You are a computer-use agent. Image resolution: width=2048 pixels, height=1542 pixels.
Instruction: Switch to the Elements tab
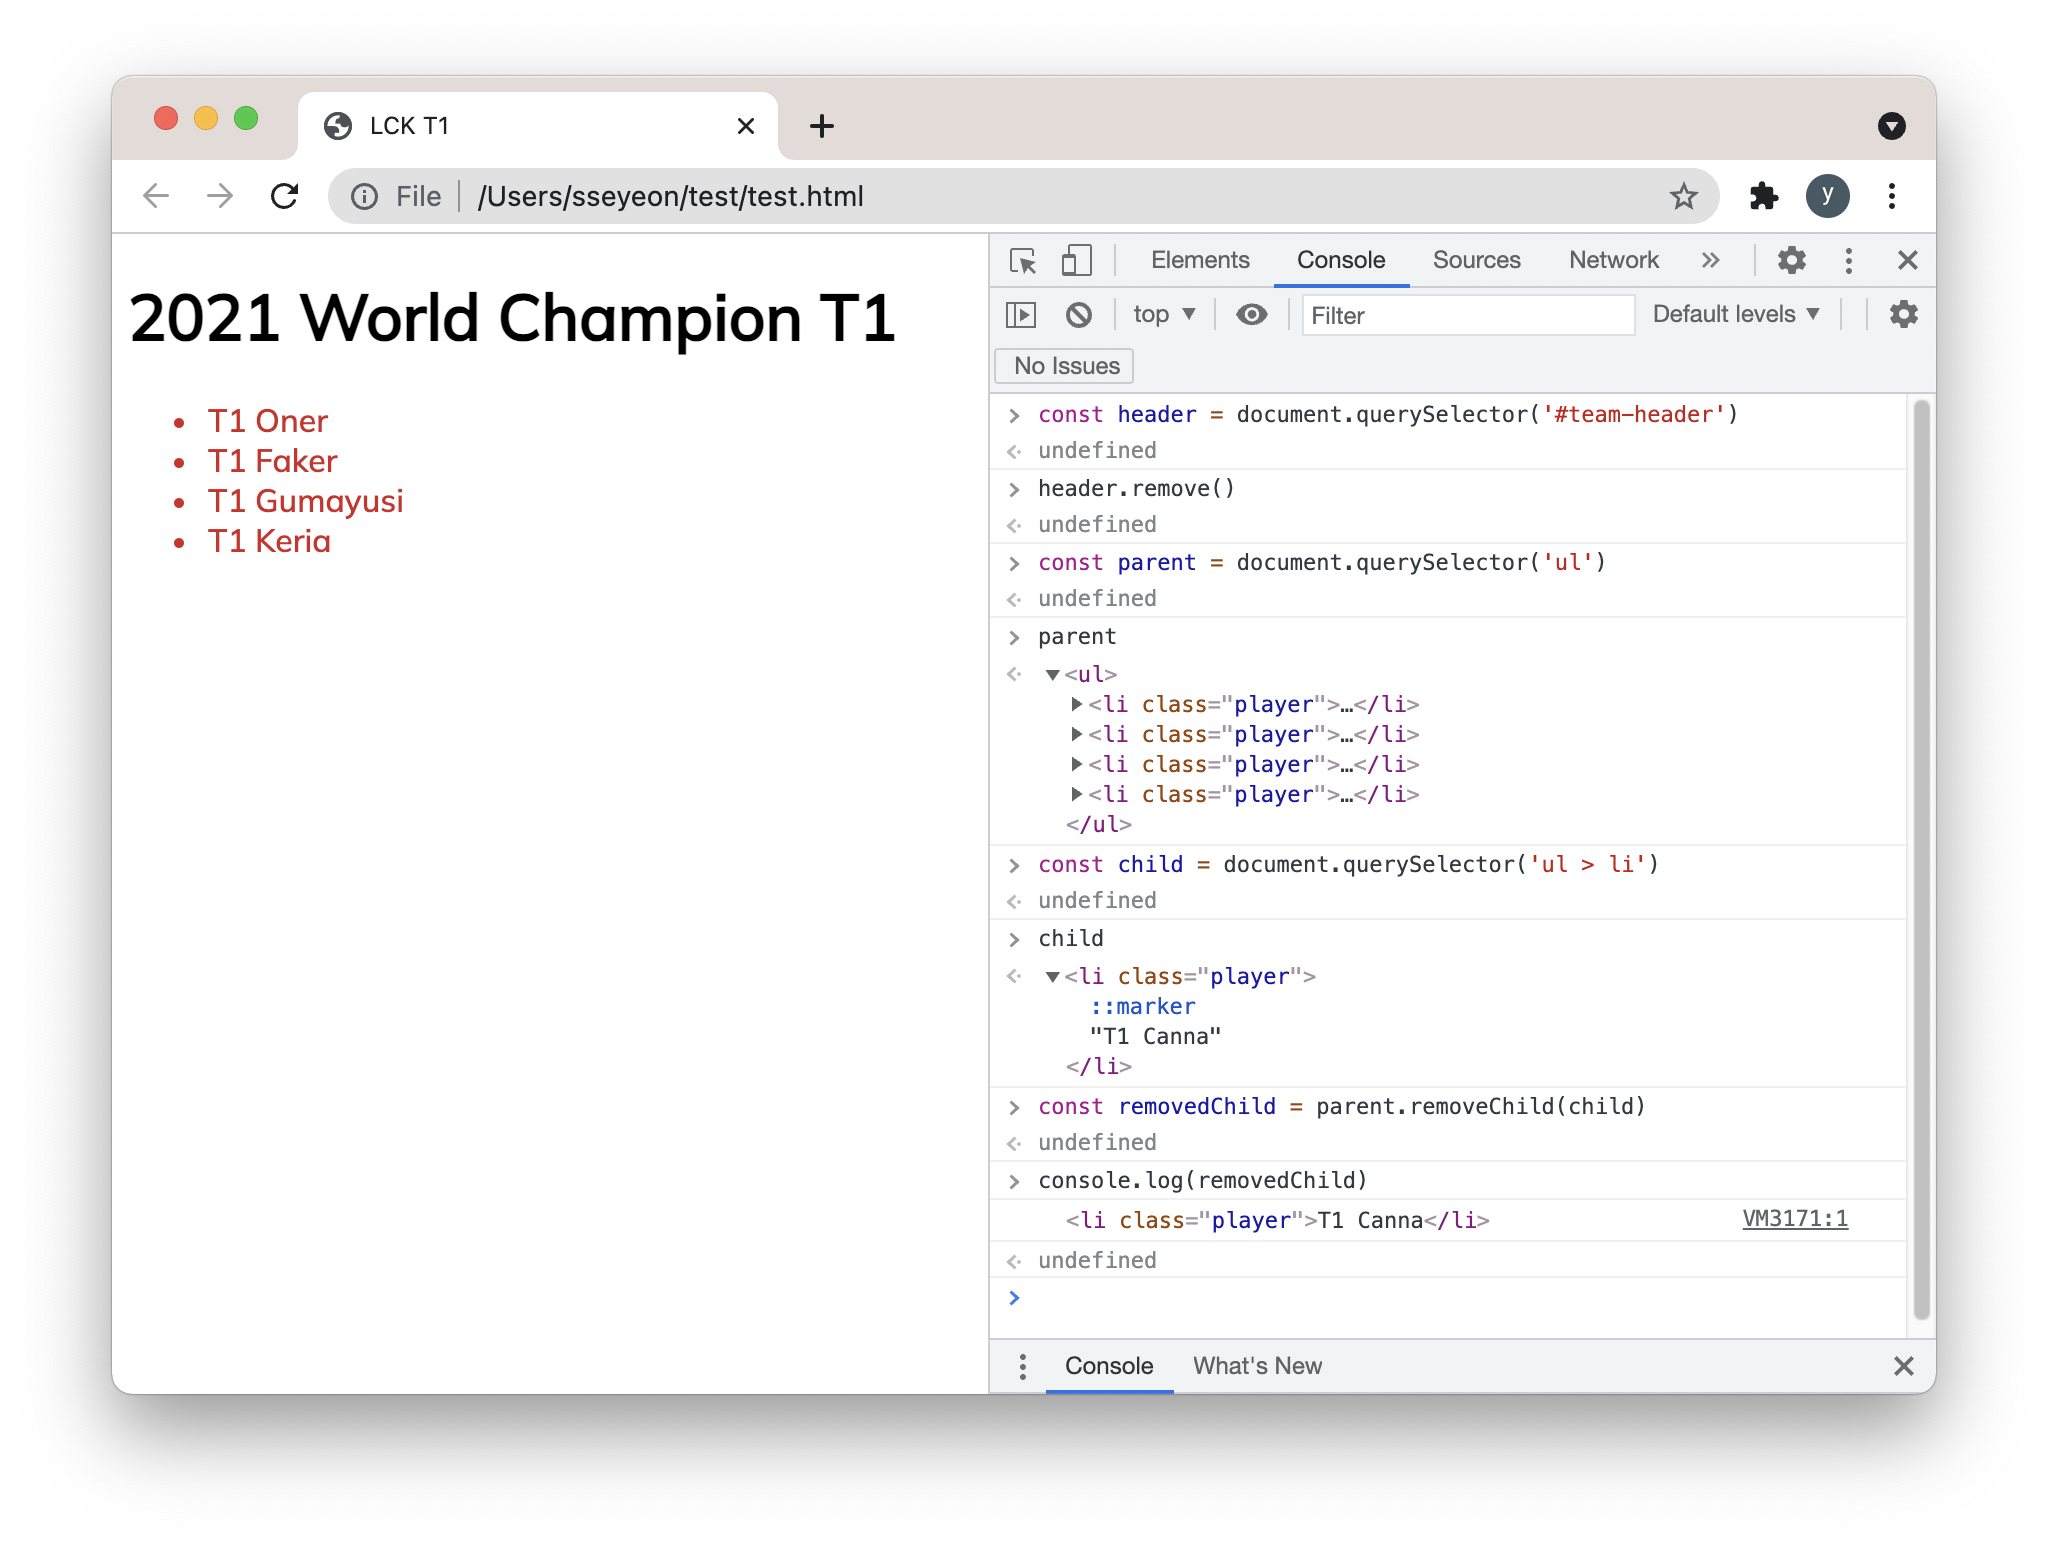click(1200, 261)
